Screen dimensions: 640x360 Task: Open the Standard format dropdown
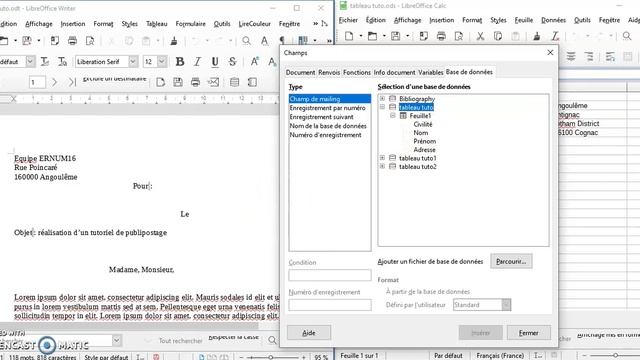coord(506,304)
